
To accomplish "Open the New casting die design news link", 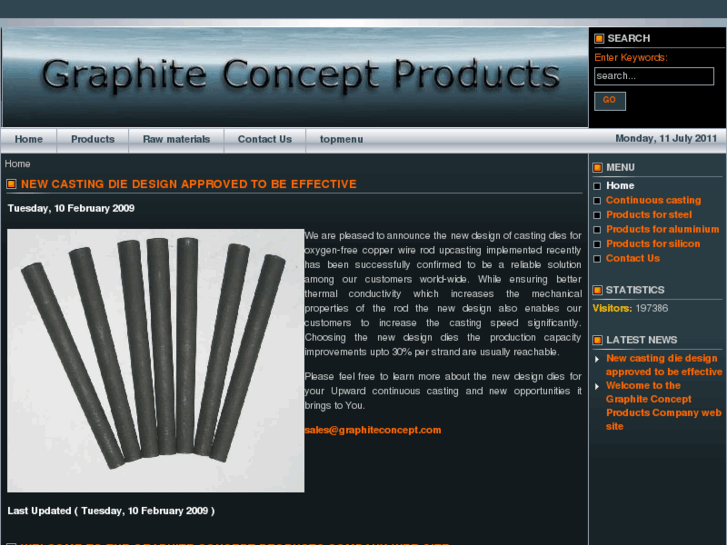I will point(663,365).
